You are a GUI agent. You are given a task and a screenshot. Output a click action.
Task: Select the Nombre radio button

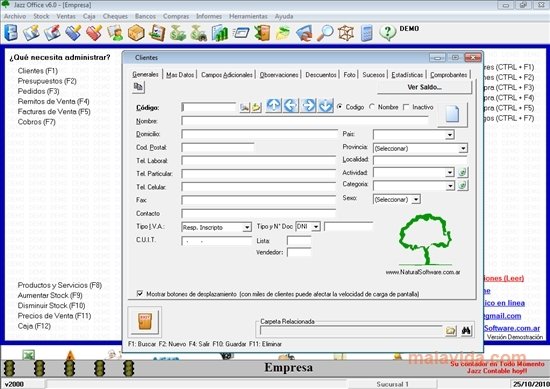(x=372, y=107)
